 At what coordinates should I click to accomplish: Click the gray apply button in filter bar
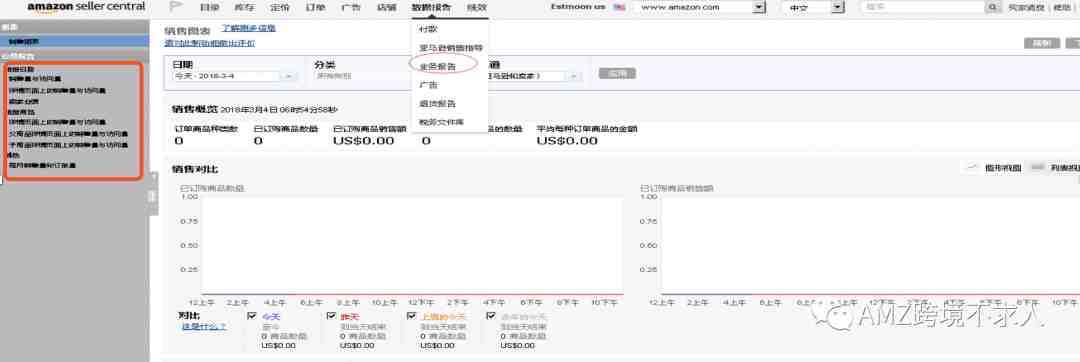(x=616, y=73)
